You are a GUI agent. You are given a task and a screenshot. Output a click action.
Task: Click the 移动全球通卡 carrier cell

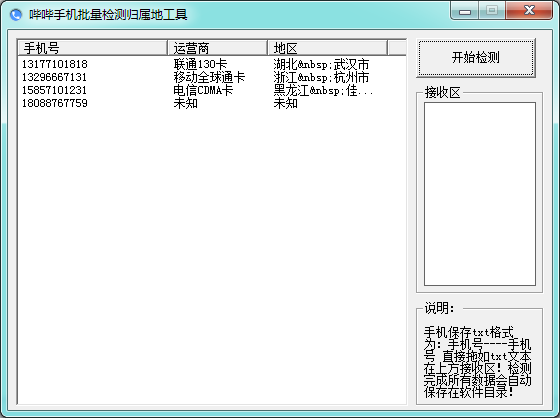209,77
